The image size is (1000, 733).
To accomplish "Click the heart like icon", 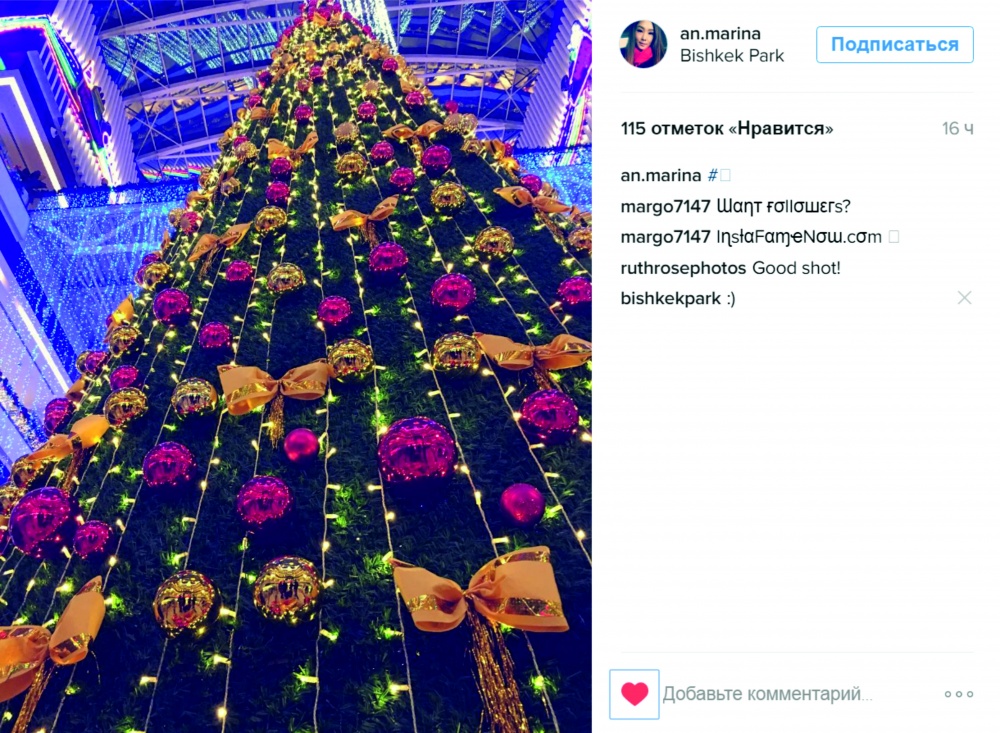I will [634, 693].
